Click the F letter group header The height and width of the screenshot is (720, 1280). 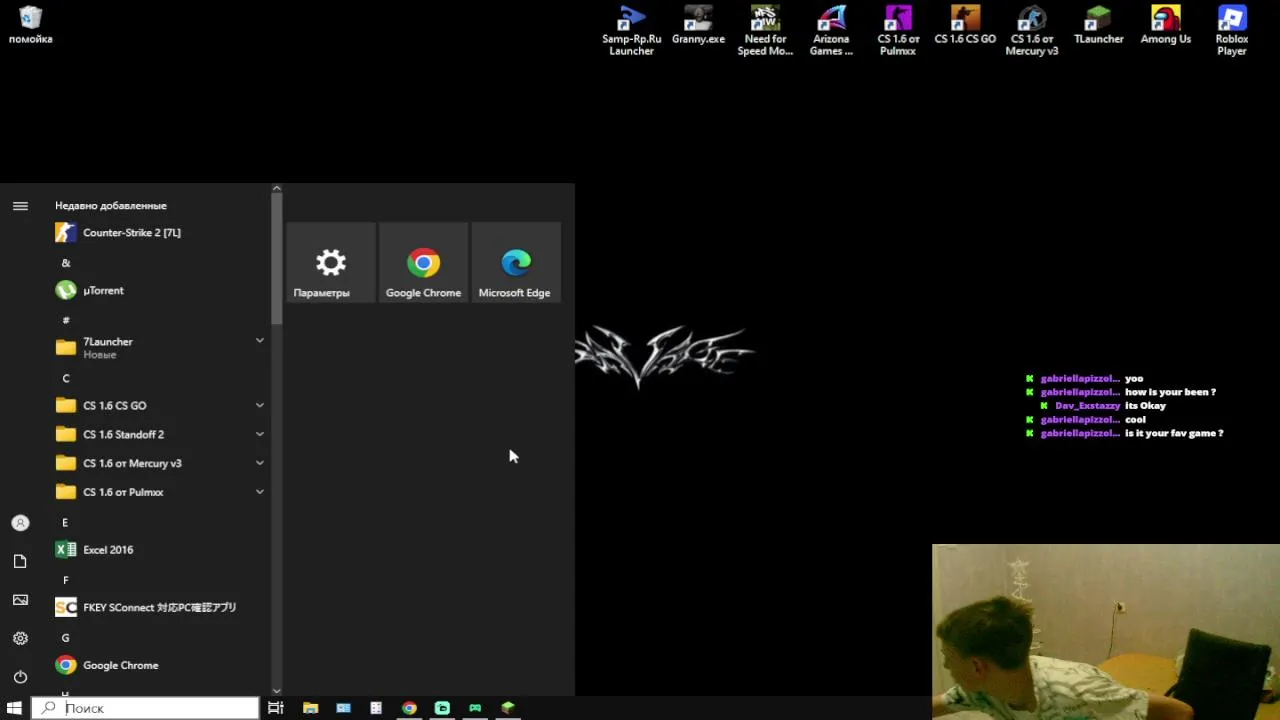coord(66,580)
